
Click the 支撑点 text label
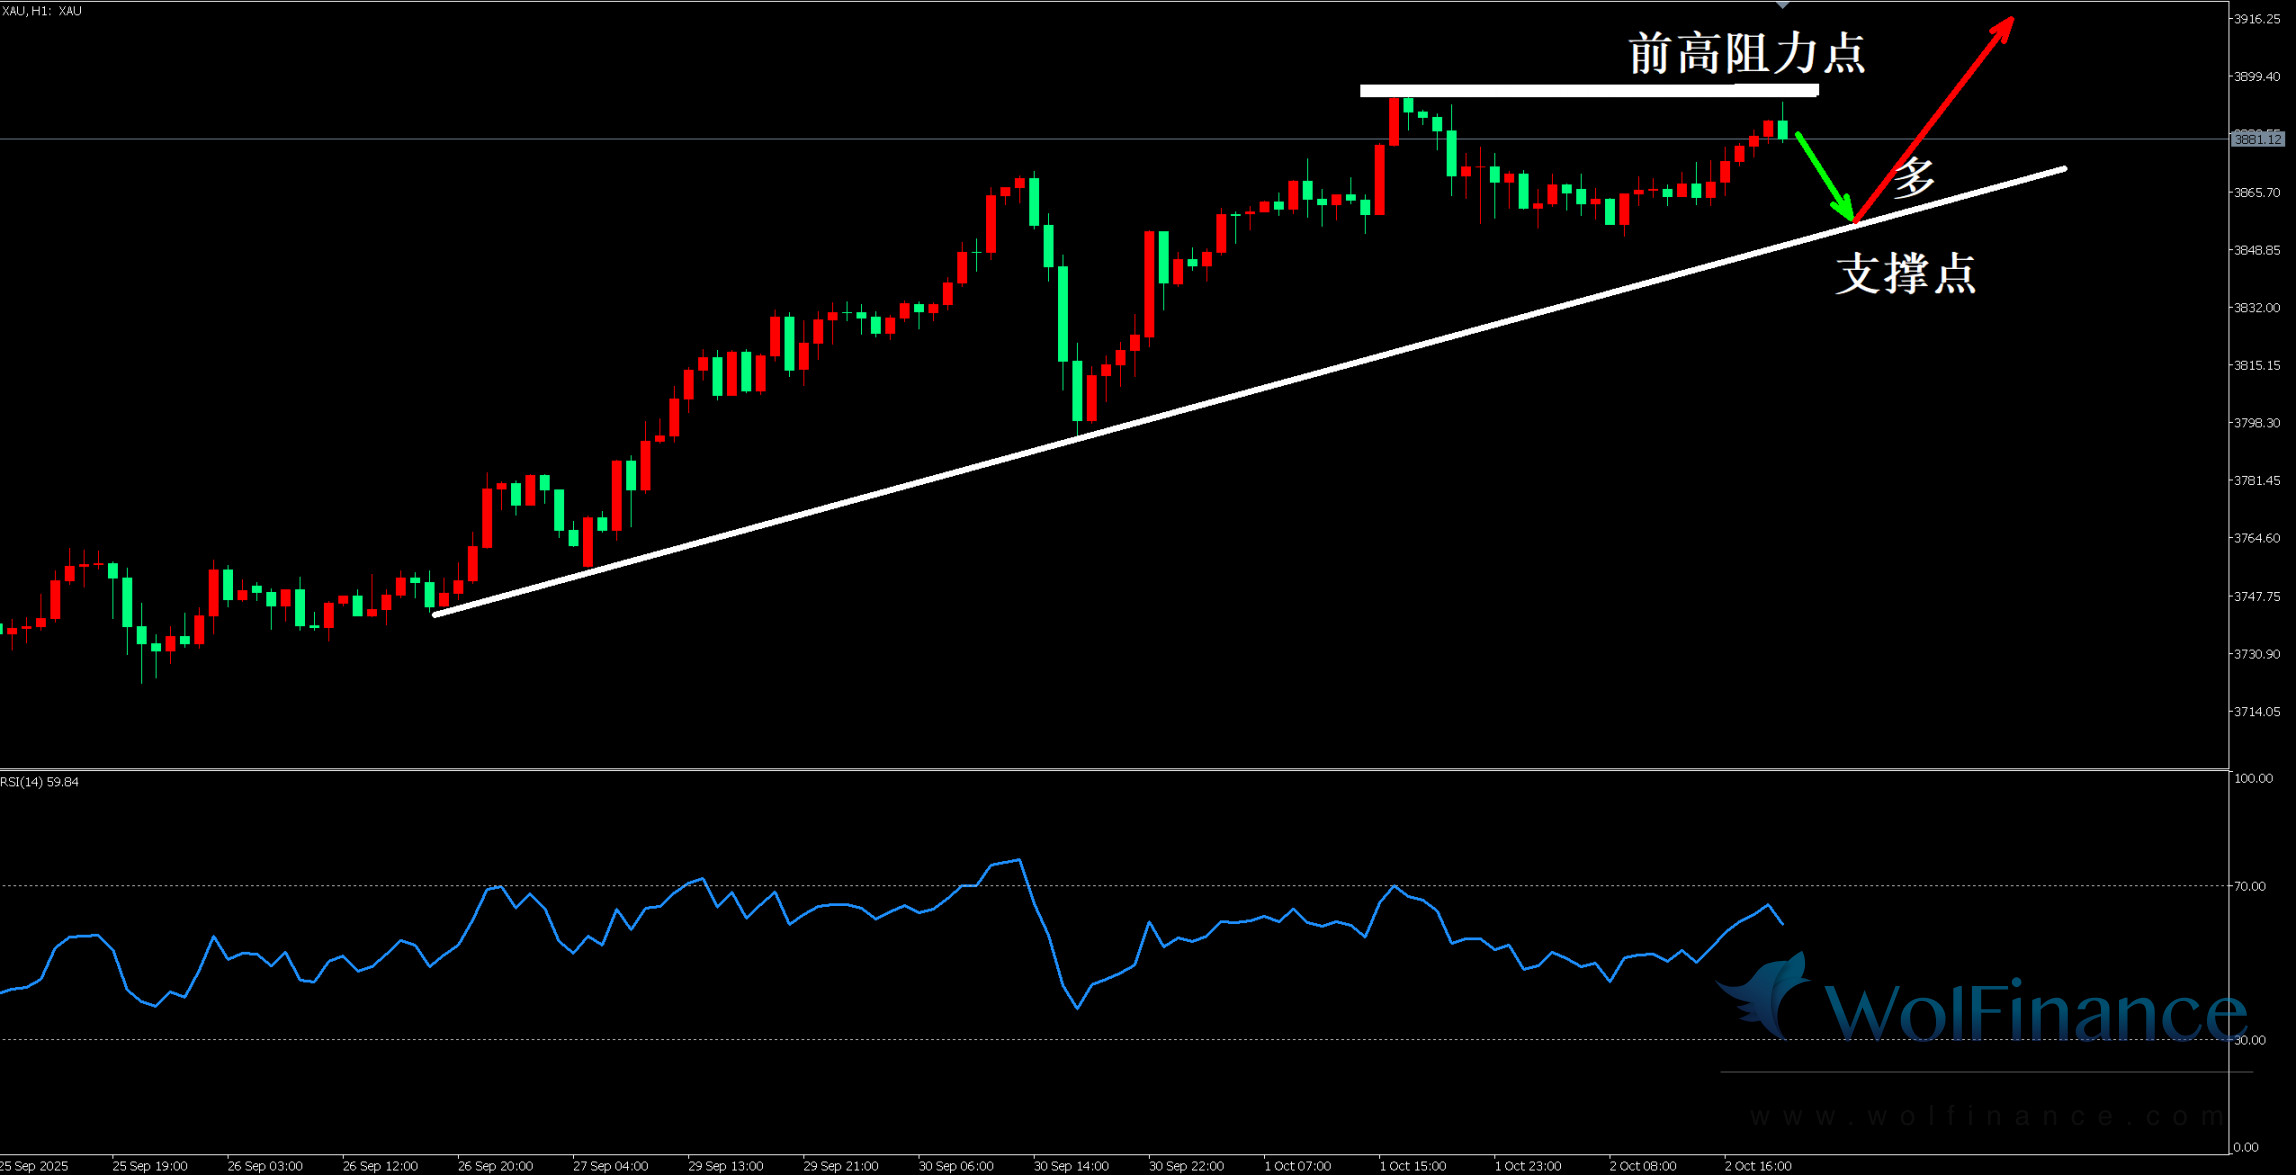[x=1905, y=273]
